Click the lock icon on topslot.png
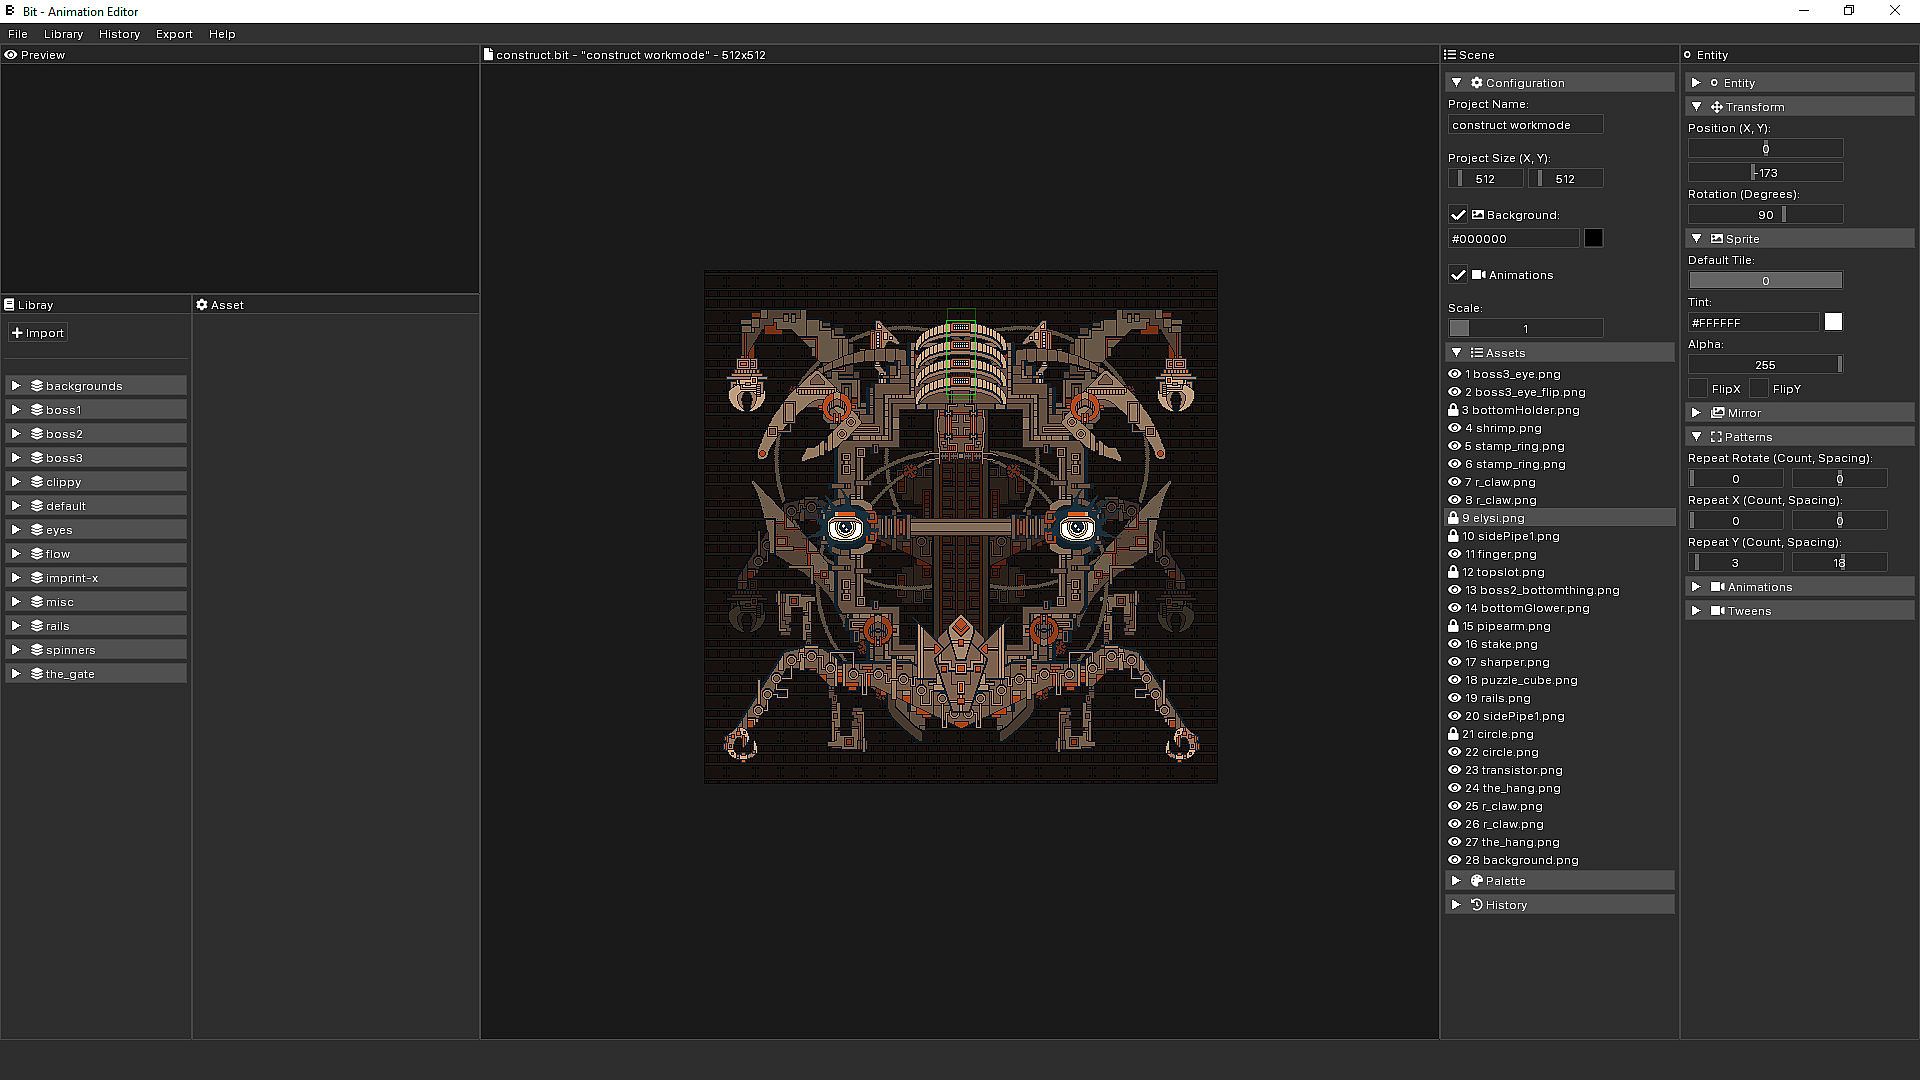 pos(1453,572)
